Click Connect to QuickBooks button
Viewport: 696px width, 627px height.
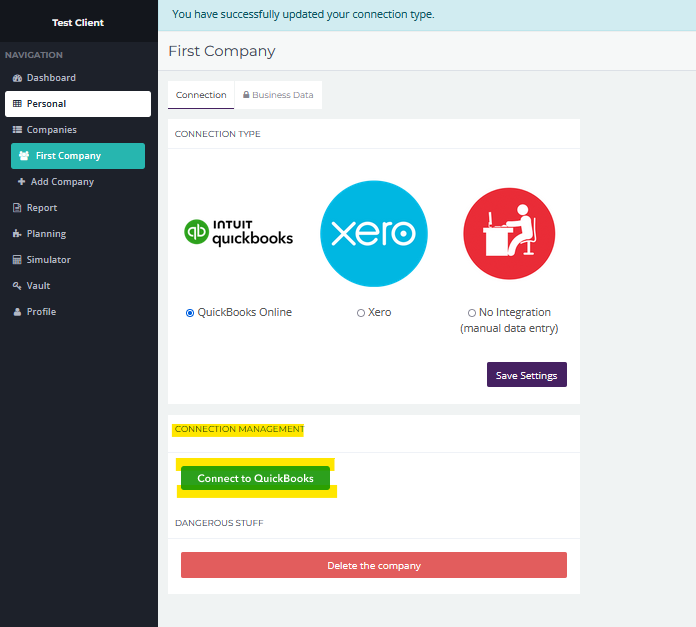click(255, 478)
